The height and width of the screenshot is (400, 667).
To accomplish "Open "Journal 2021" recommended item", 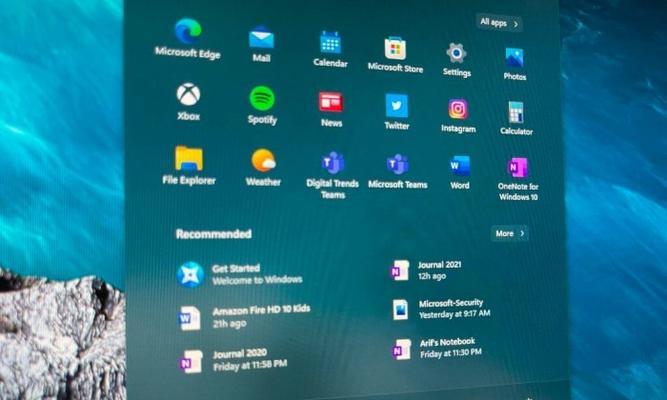I will 439,265.
